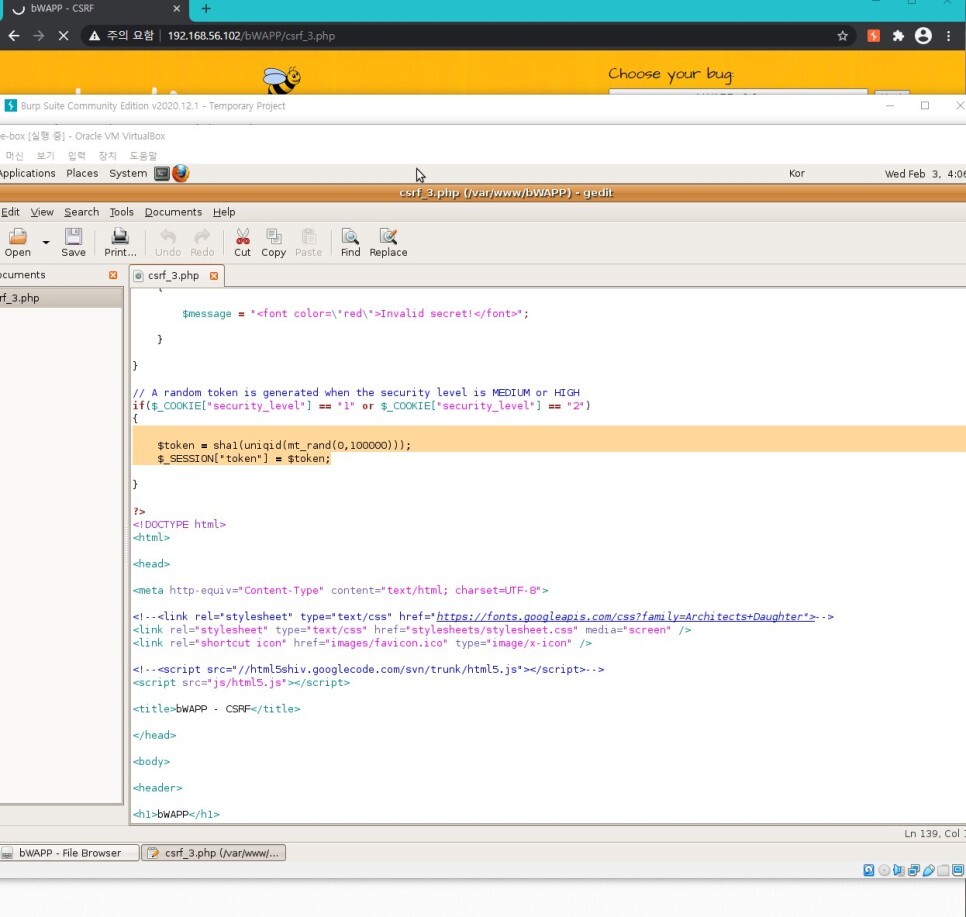The width and height of the screenshot is (966, 917).
Task: Click the site security warning icon
Action: tap(94, 36)
